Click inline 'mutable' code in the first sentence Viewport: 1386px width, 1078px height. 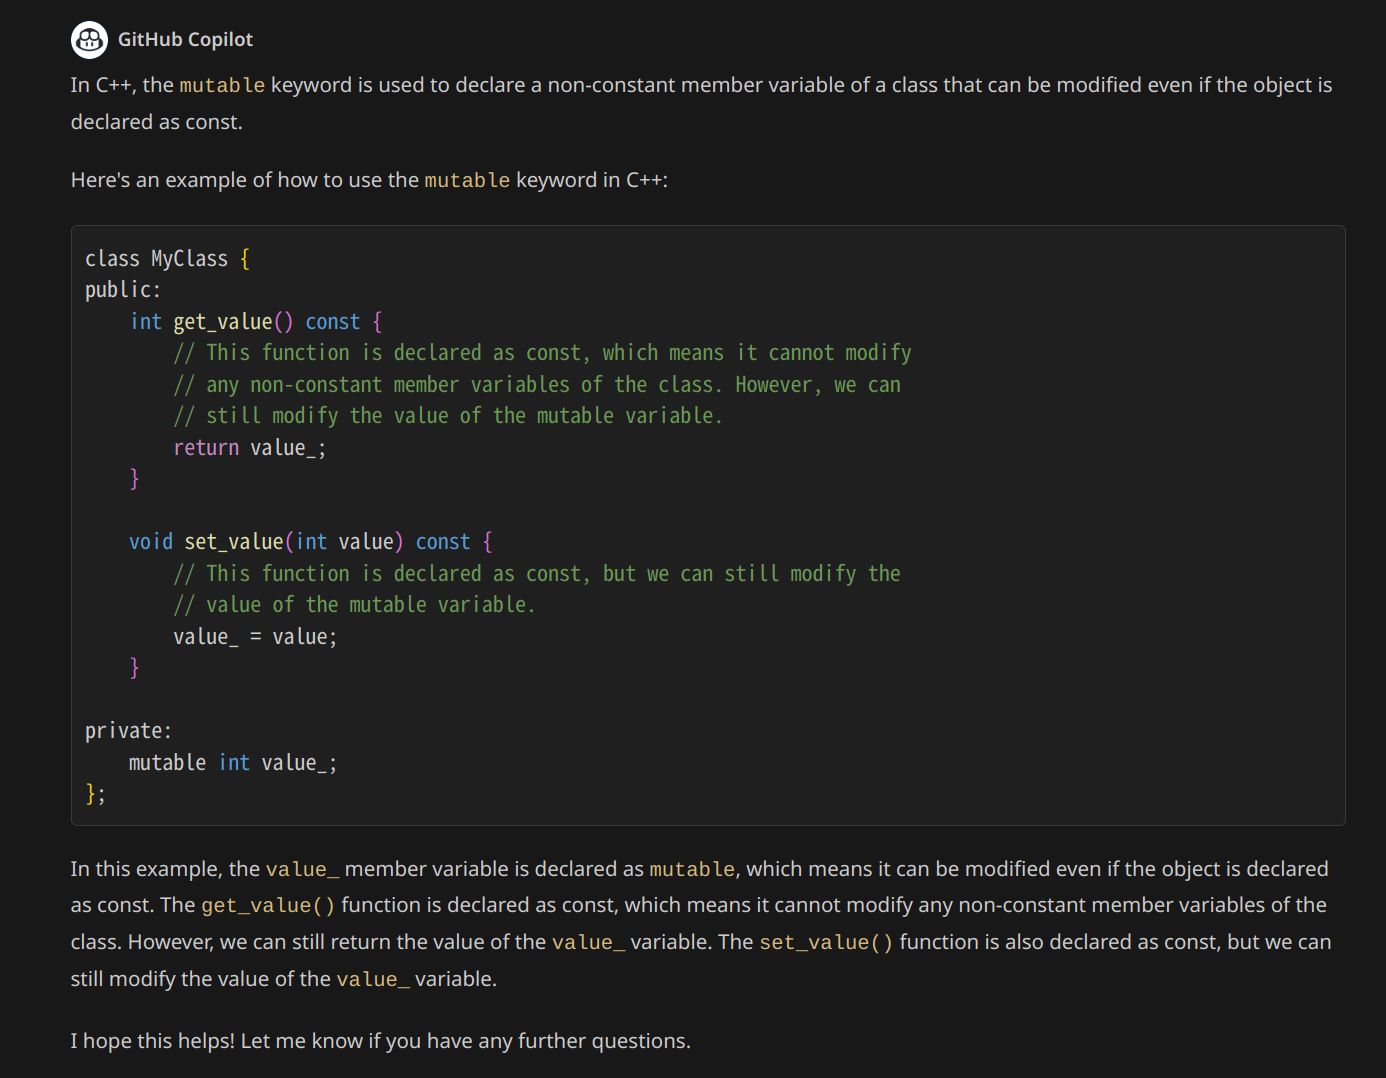tap(221, 86)
